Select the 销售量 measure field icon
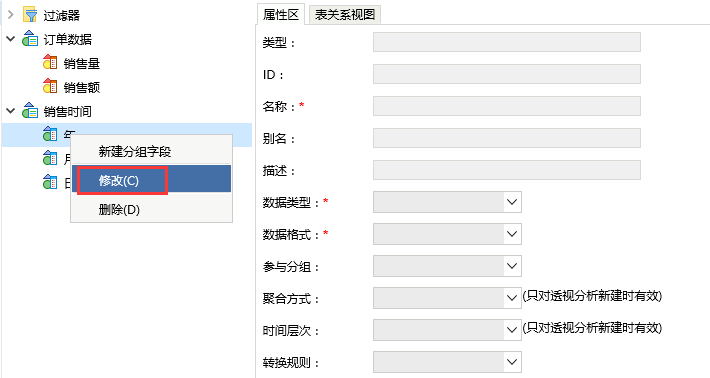The height and width of the screenshot is (378, 710). coord(50,62)
